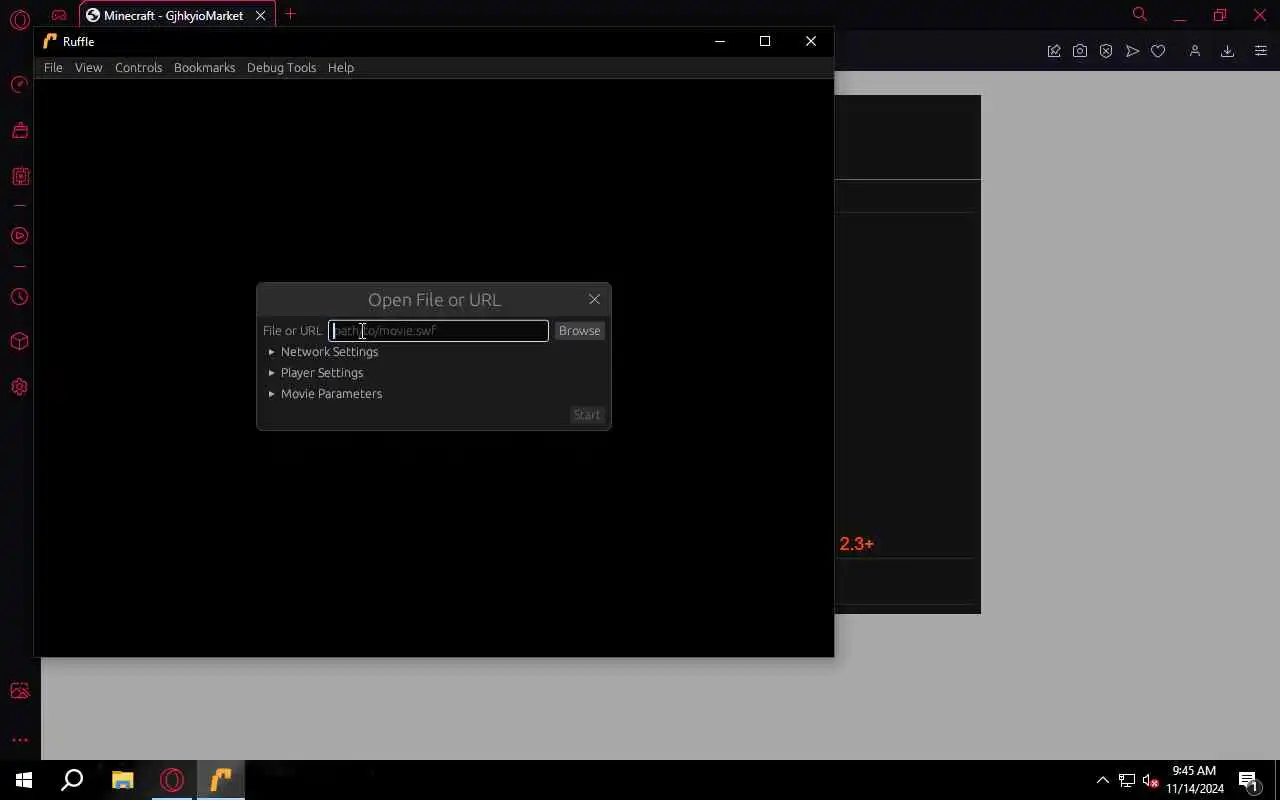Click the Ruffle taskbar icon

point(221,780)
